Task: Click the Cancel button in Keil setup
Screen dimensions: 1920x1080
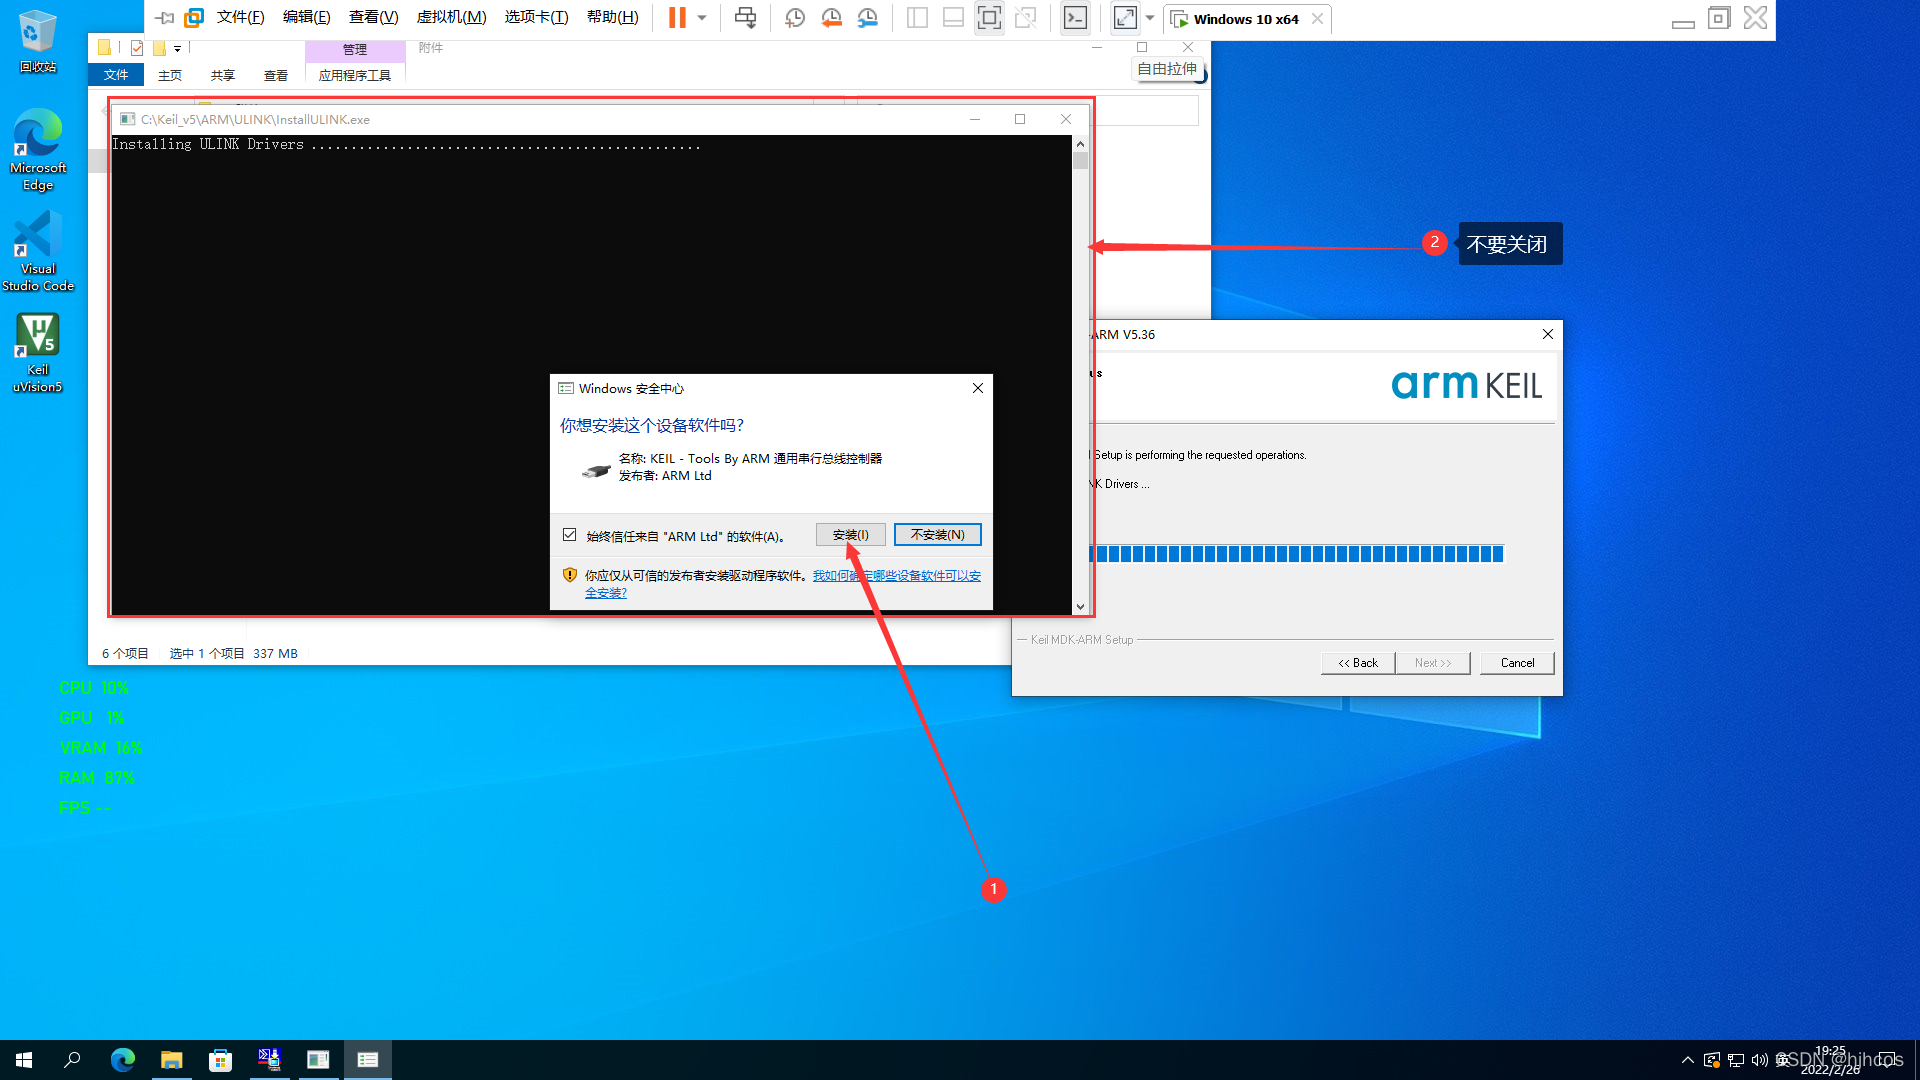Action: click(1516, 663)
